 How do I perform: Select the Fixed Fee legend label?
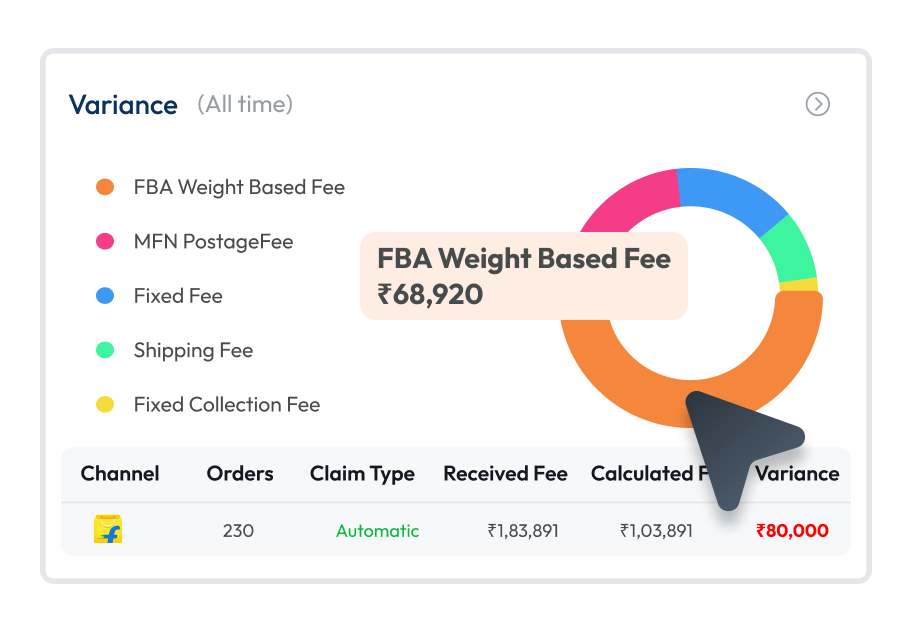coord(178,296)
